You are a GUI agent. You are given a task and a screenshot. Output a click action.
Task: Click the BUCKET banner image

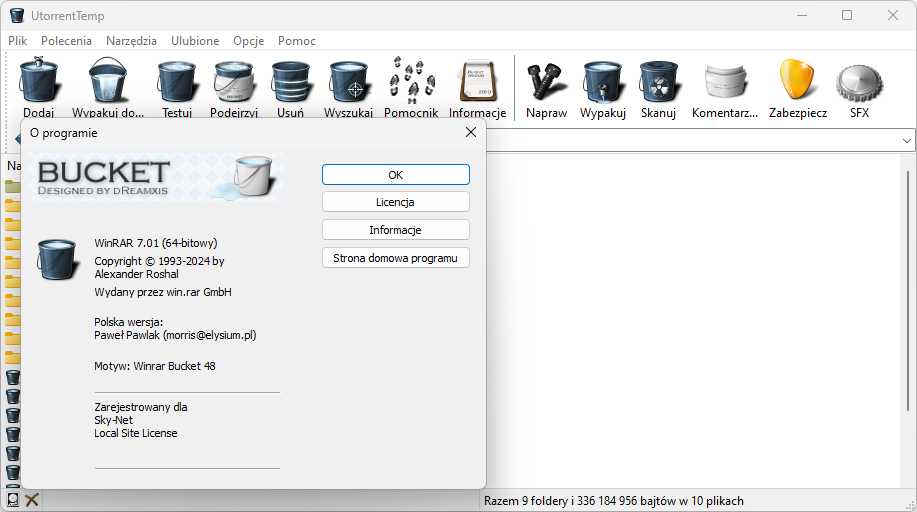click(x=156, y=177)
